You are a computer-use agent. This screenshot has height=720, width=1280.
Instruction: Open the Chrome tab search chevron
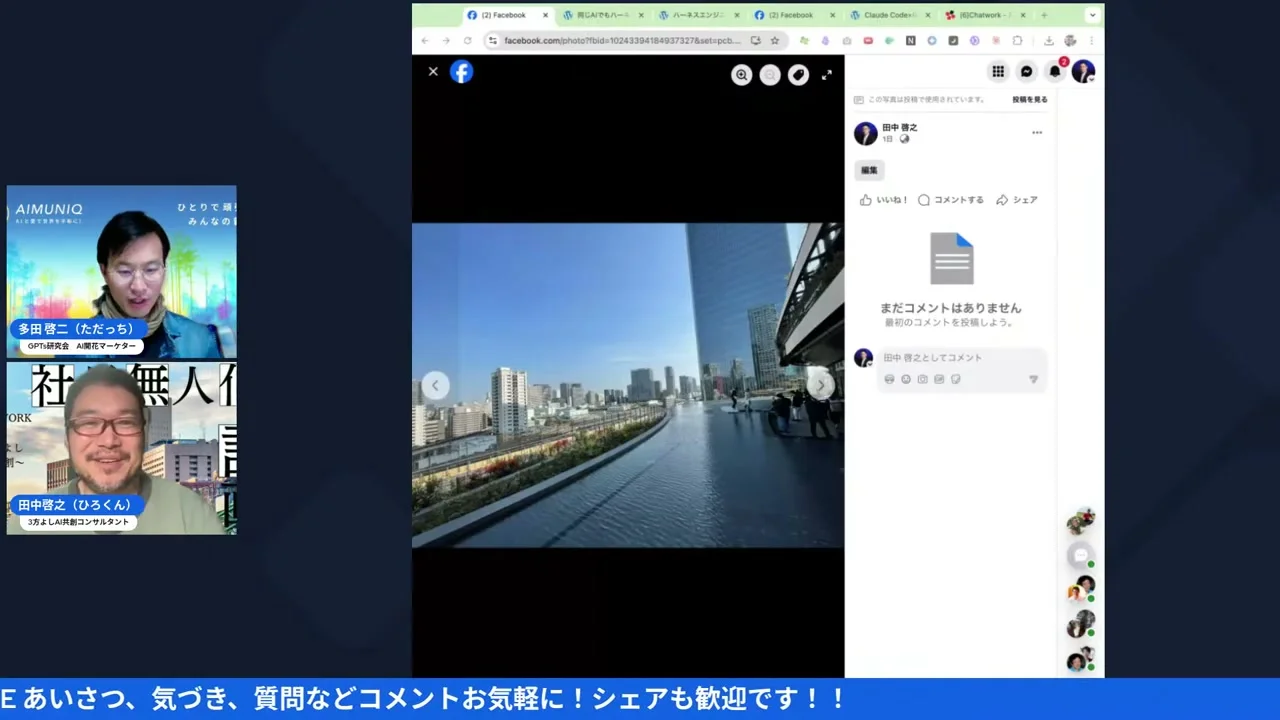pos(1093,15)
